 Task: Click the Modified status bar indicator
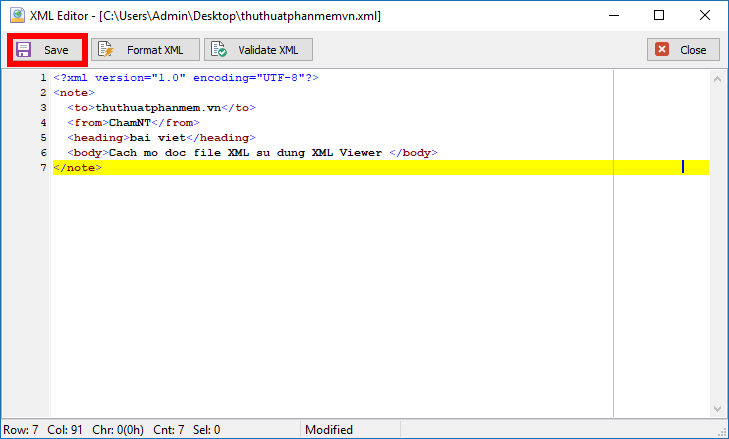(329, 430)
